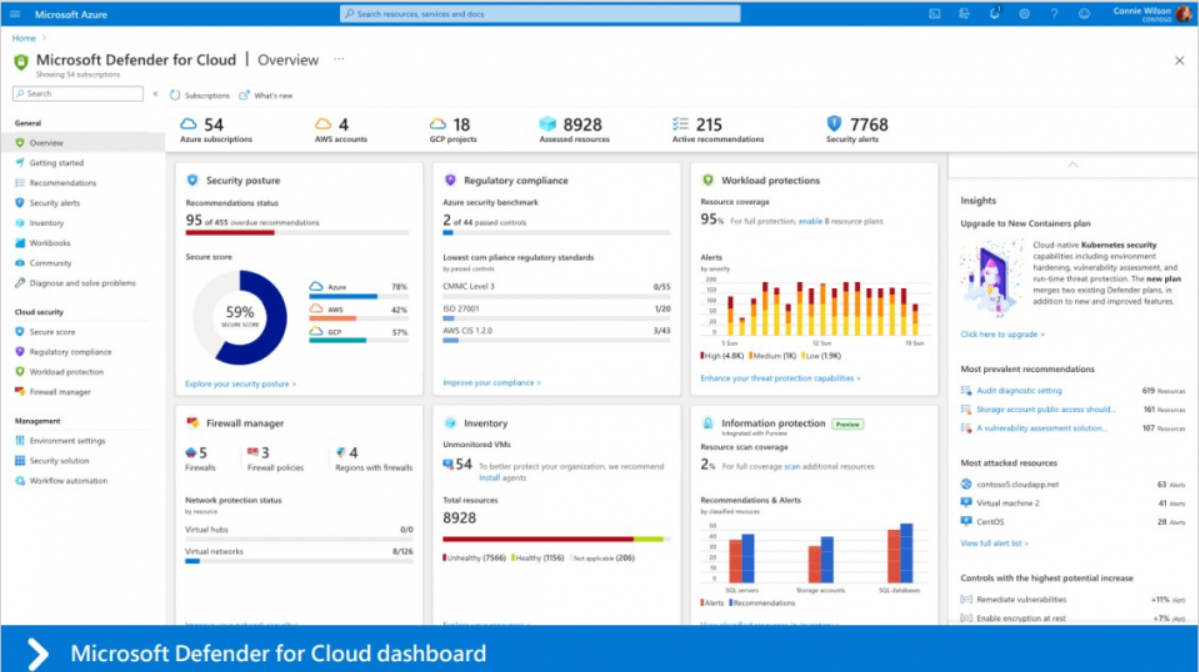Click the Defender for Cloud shield icon
1199x672 pixels.
[x=21, y=62]
